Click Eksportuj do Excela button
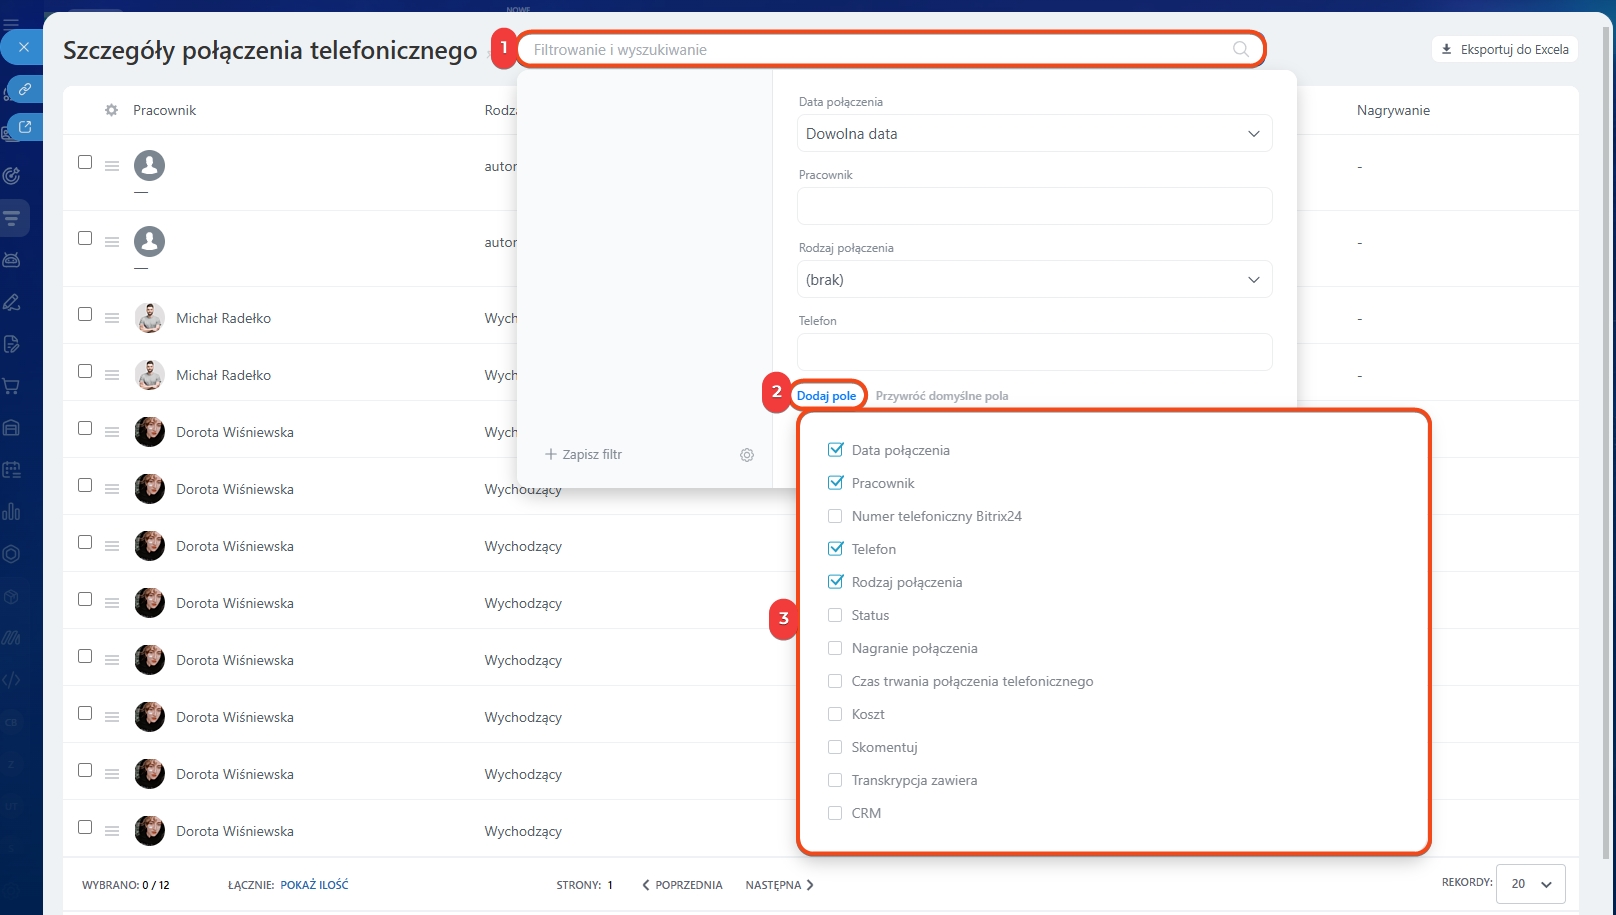The height and width of the screenshot is (915, 1616). coord(1504,49)
